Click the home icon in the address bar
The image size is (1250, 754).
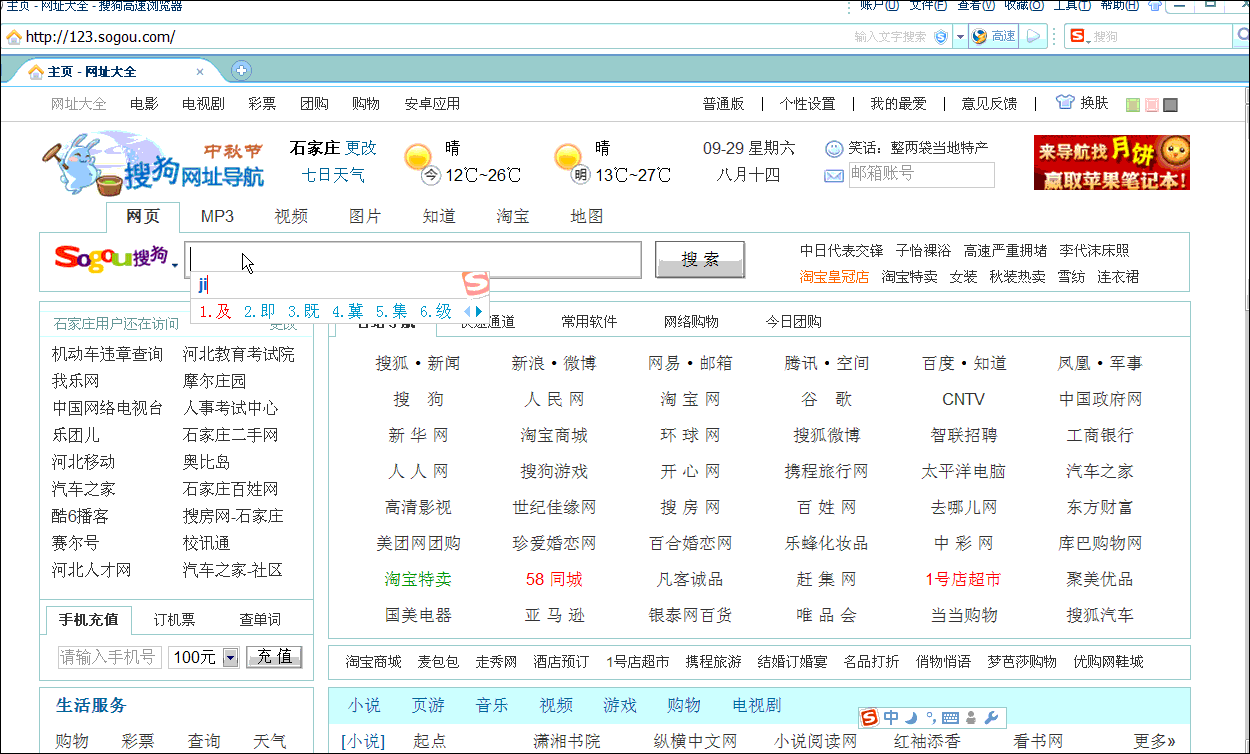click(x=14, y=37)
